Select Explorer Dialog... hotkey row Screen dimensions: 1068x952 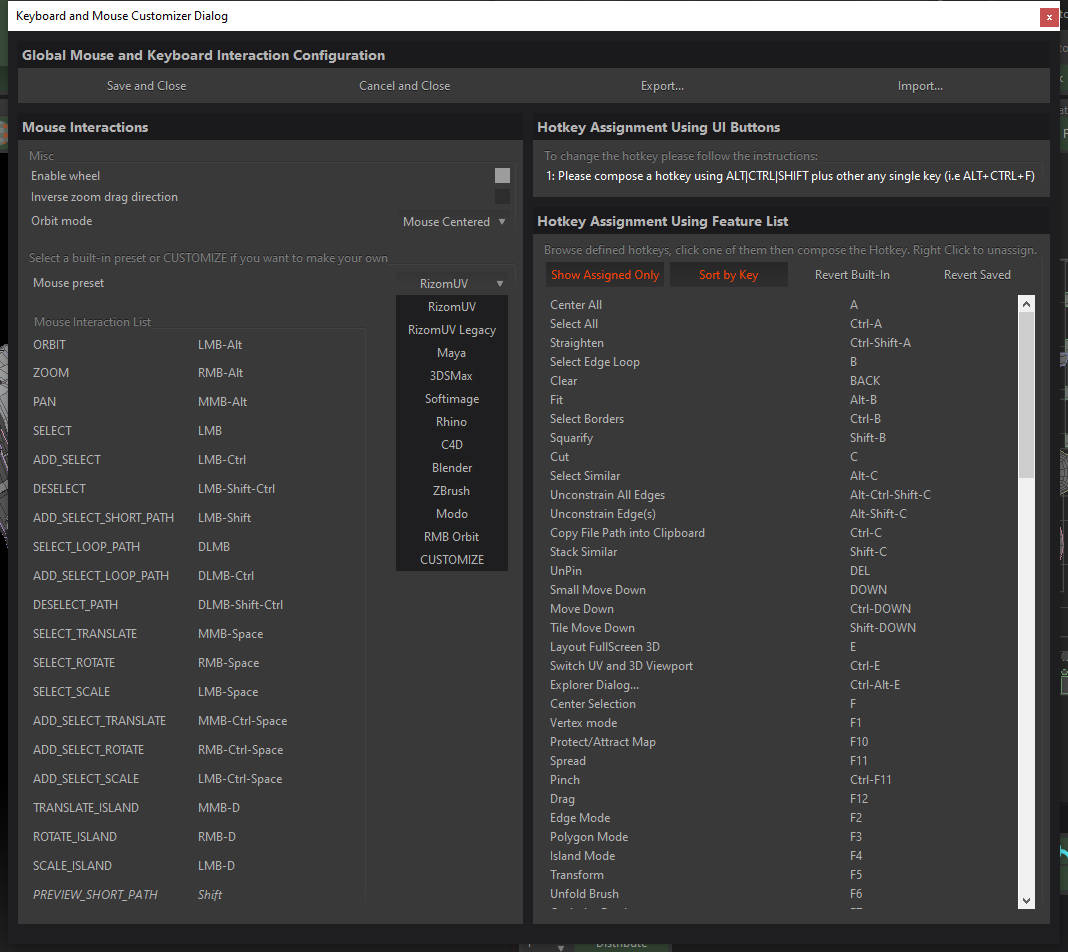780,685
